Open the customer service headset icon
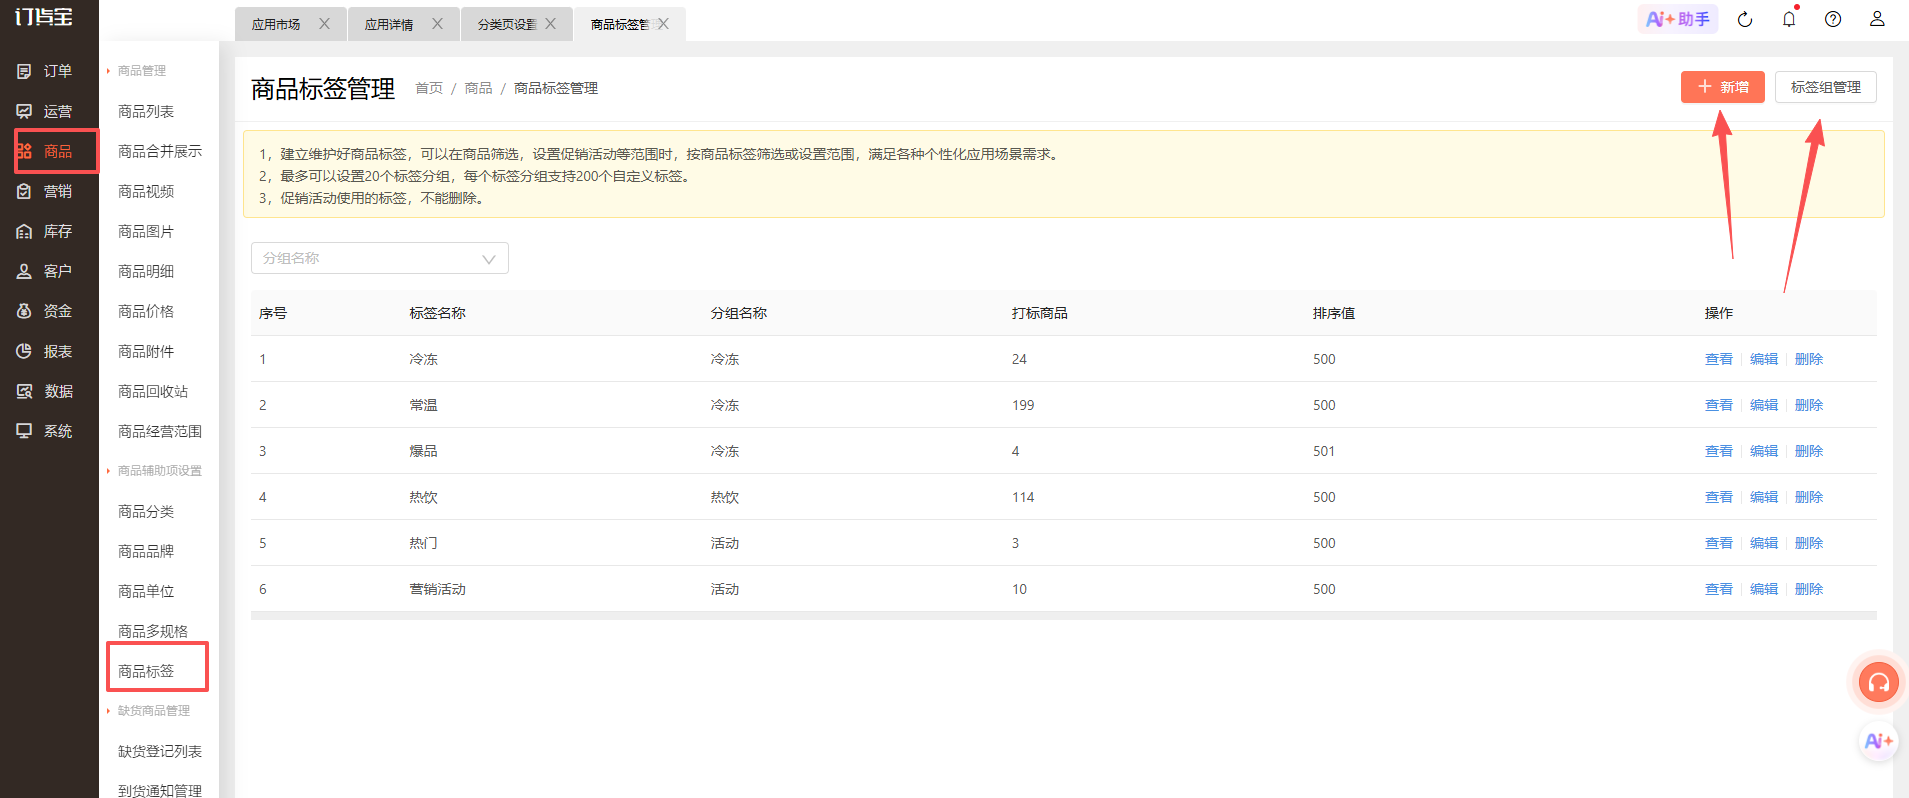This screenshot has width=1909, height=798. (x=1879, y=683)
